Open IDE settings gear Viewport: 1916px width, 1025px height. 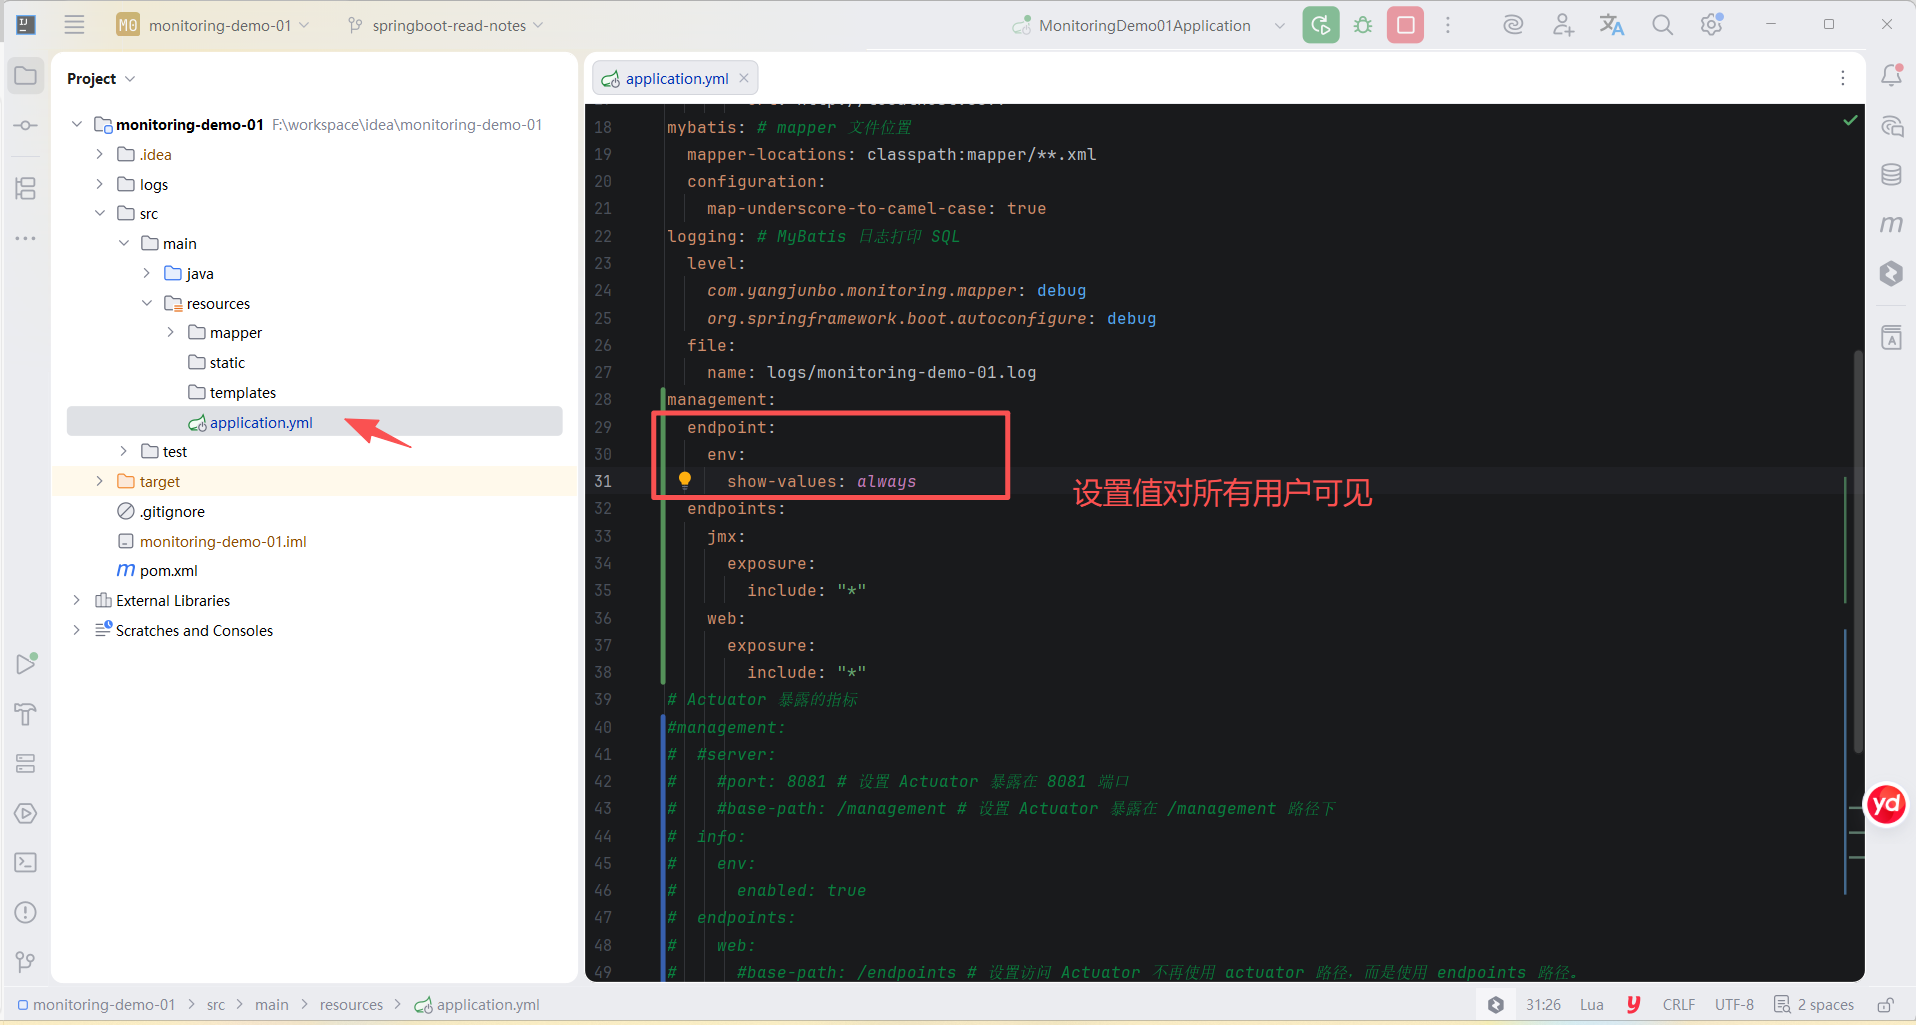point(1712,25)
